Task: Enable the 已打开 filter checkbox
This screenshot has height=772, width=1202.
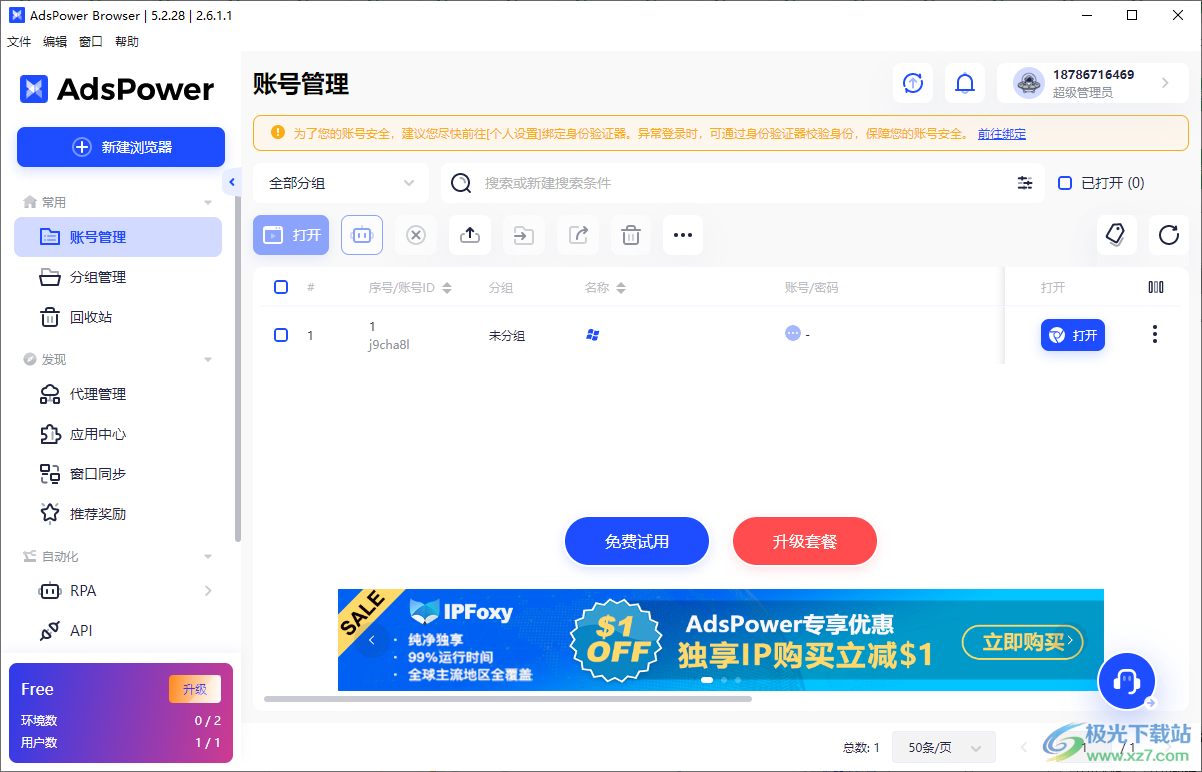Action: pos(1064,182)
